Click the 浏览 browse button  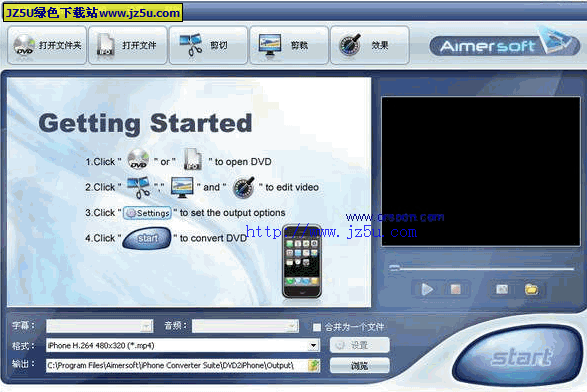click(359, 365)
